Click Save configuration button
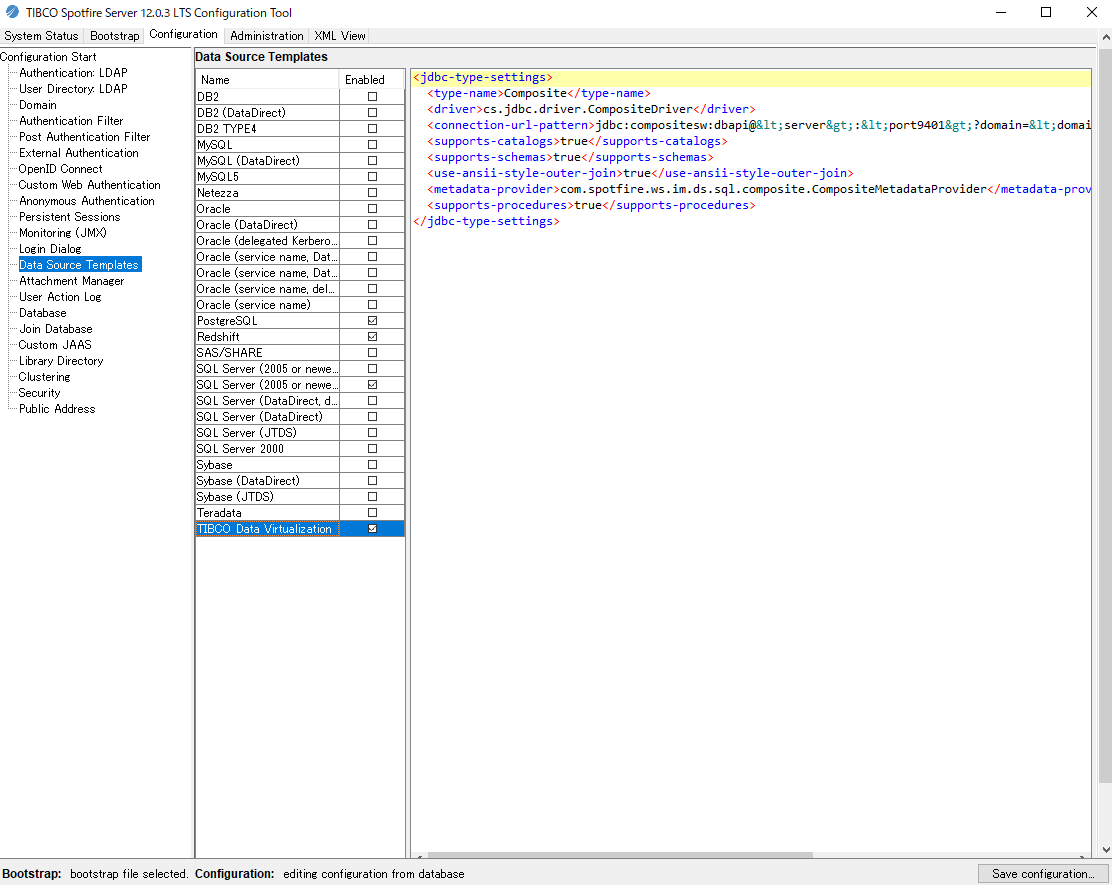This screenshot has height=885, width=1112. pyautogui.click(x=1043, y=874)
